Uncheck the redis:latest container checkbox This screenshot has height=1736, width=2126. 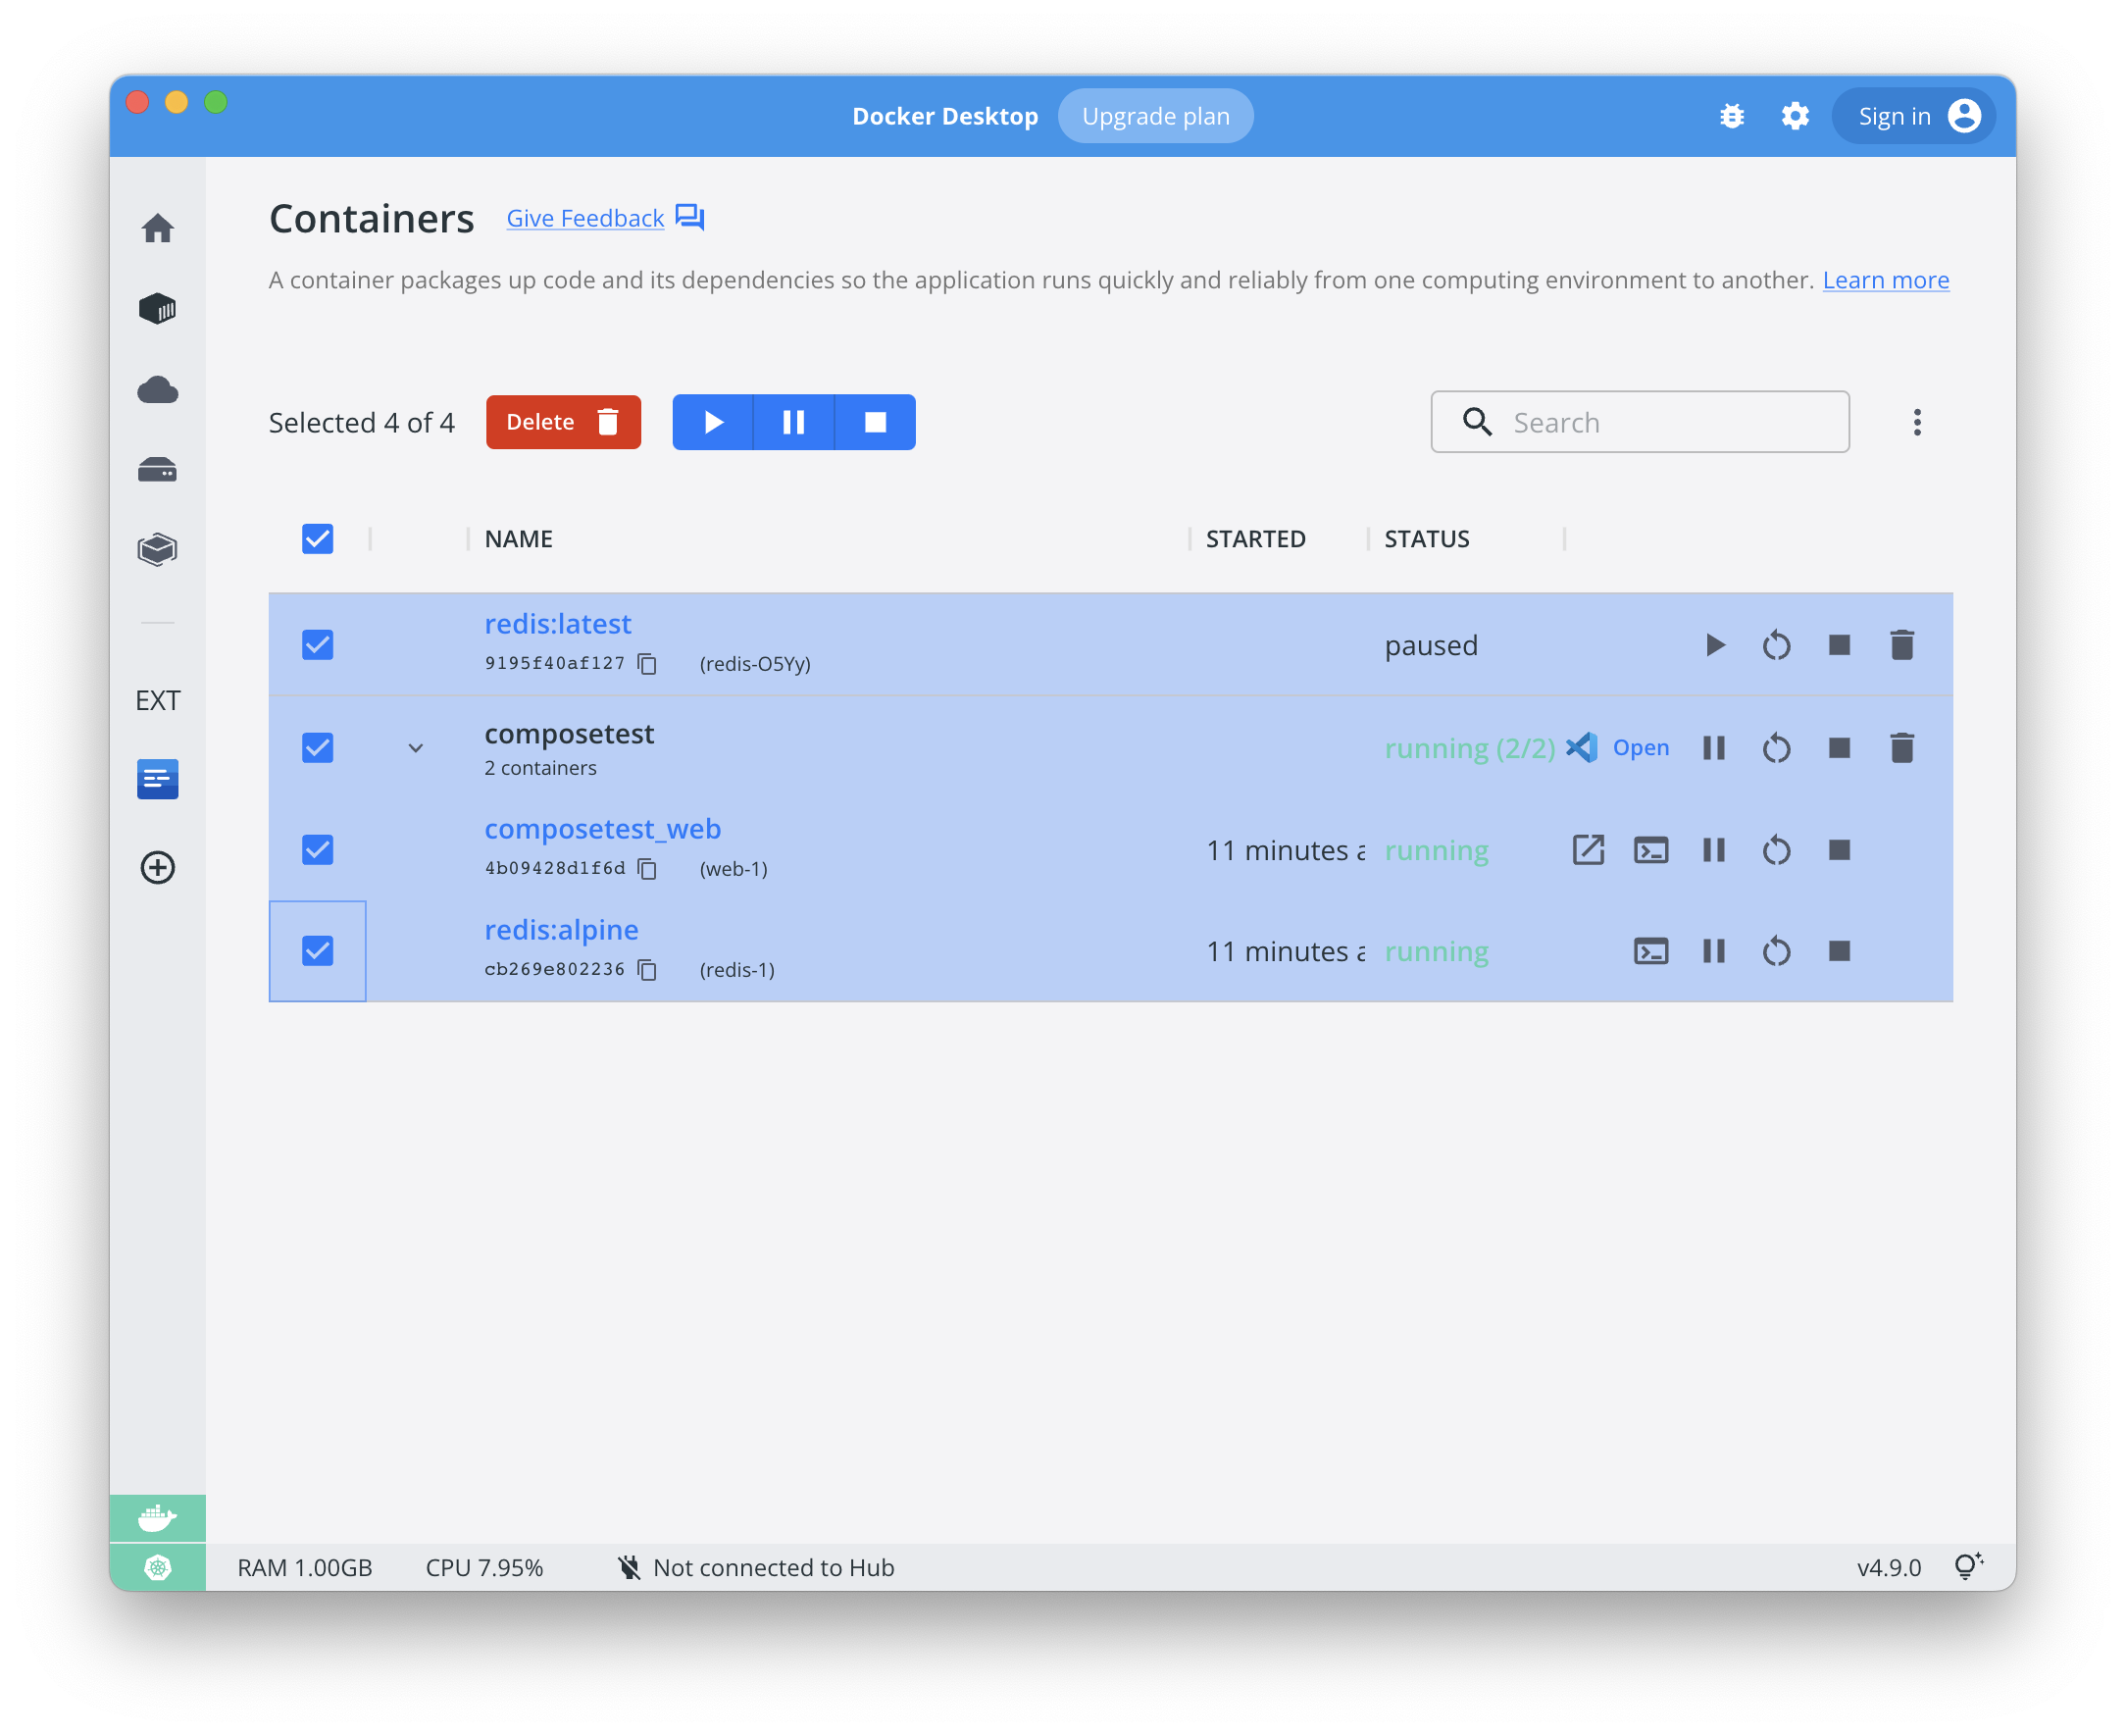point(317,645)
